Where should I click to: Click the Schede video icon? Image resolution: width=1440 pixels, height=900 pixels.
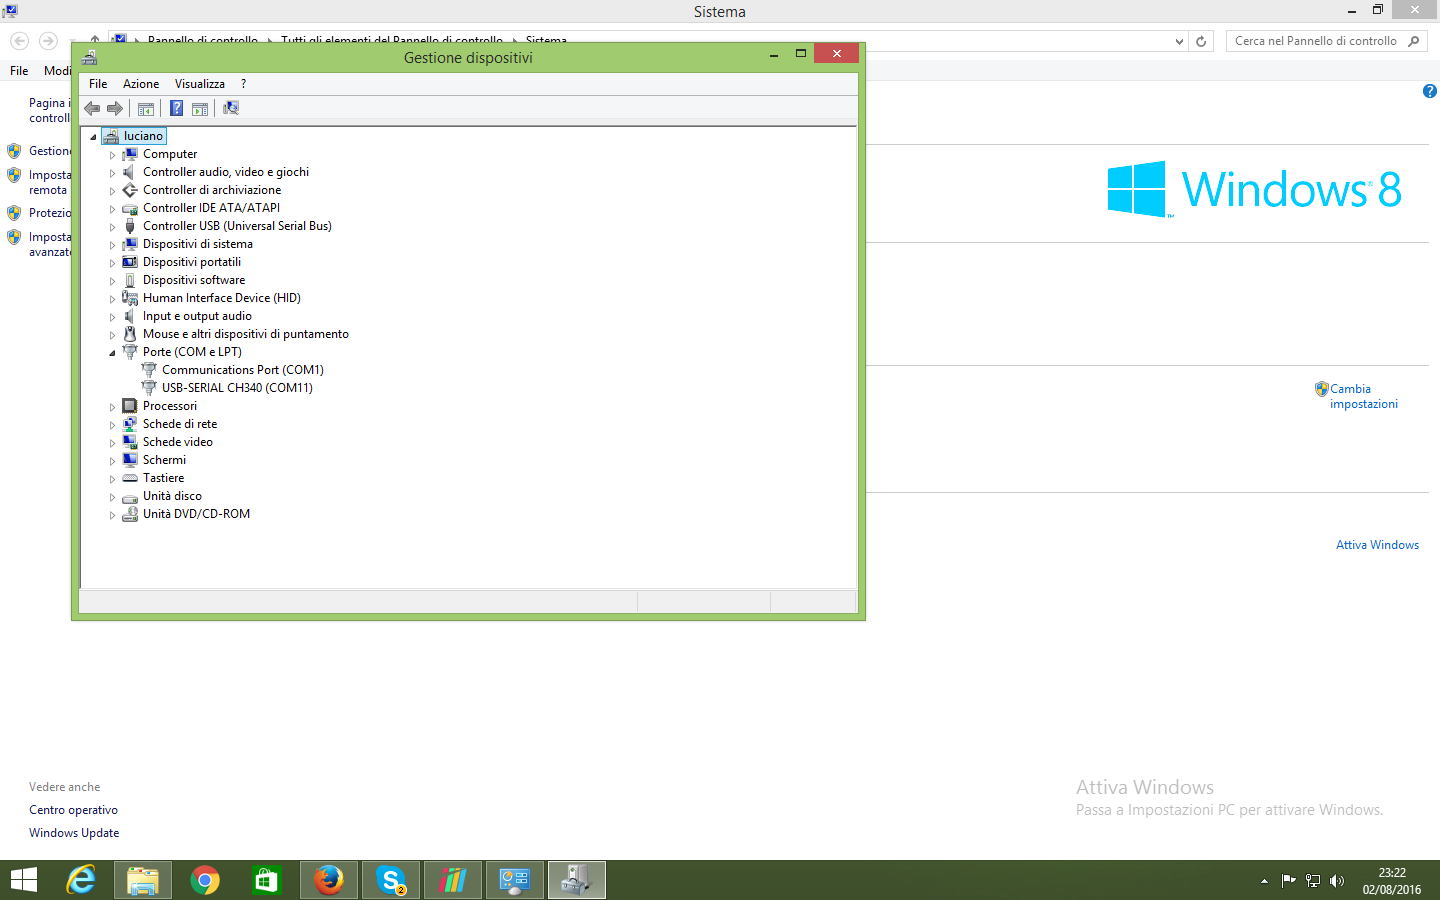click(x=130, y=442)
